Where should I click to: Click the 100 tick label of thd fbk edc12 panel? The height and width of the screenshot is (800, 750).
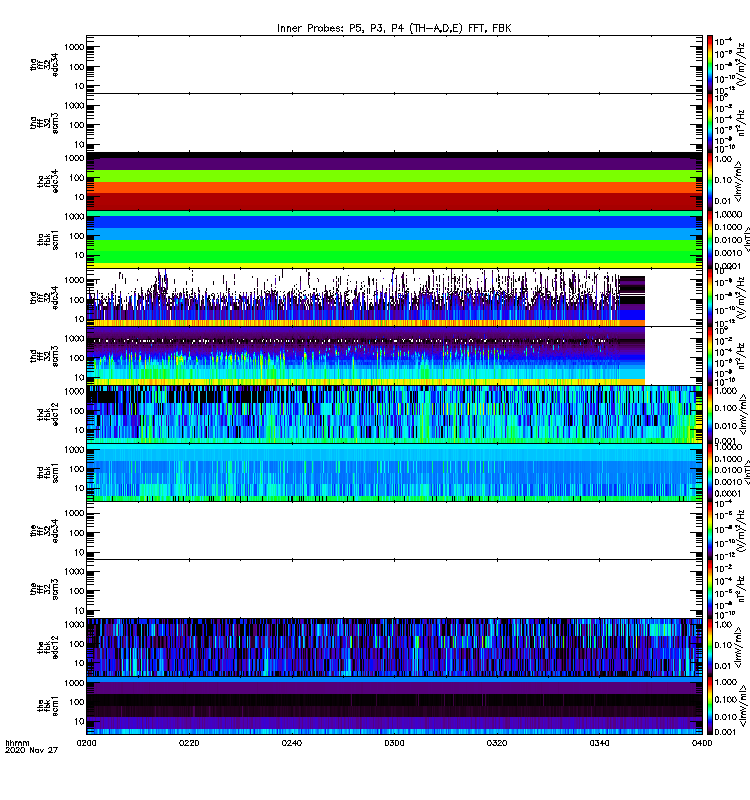(x=77, y=411)
